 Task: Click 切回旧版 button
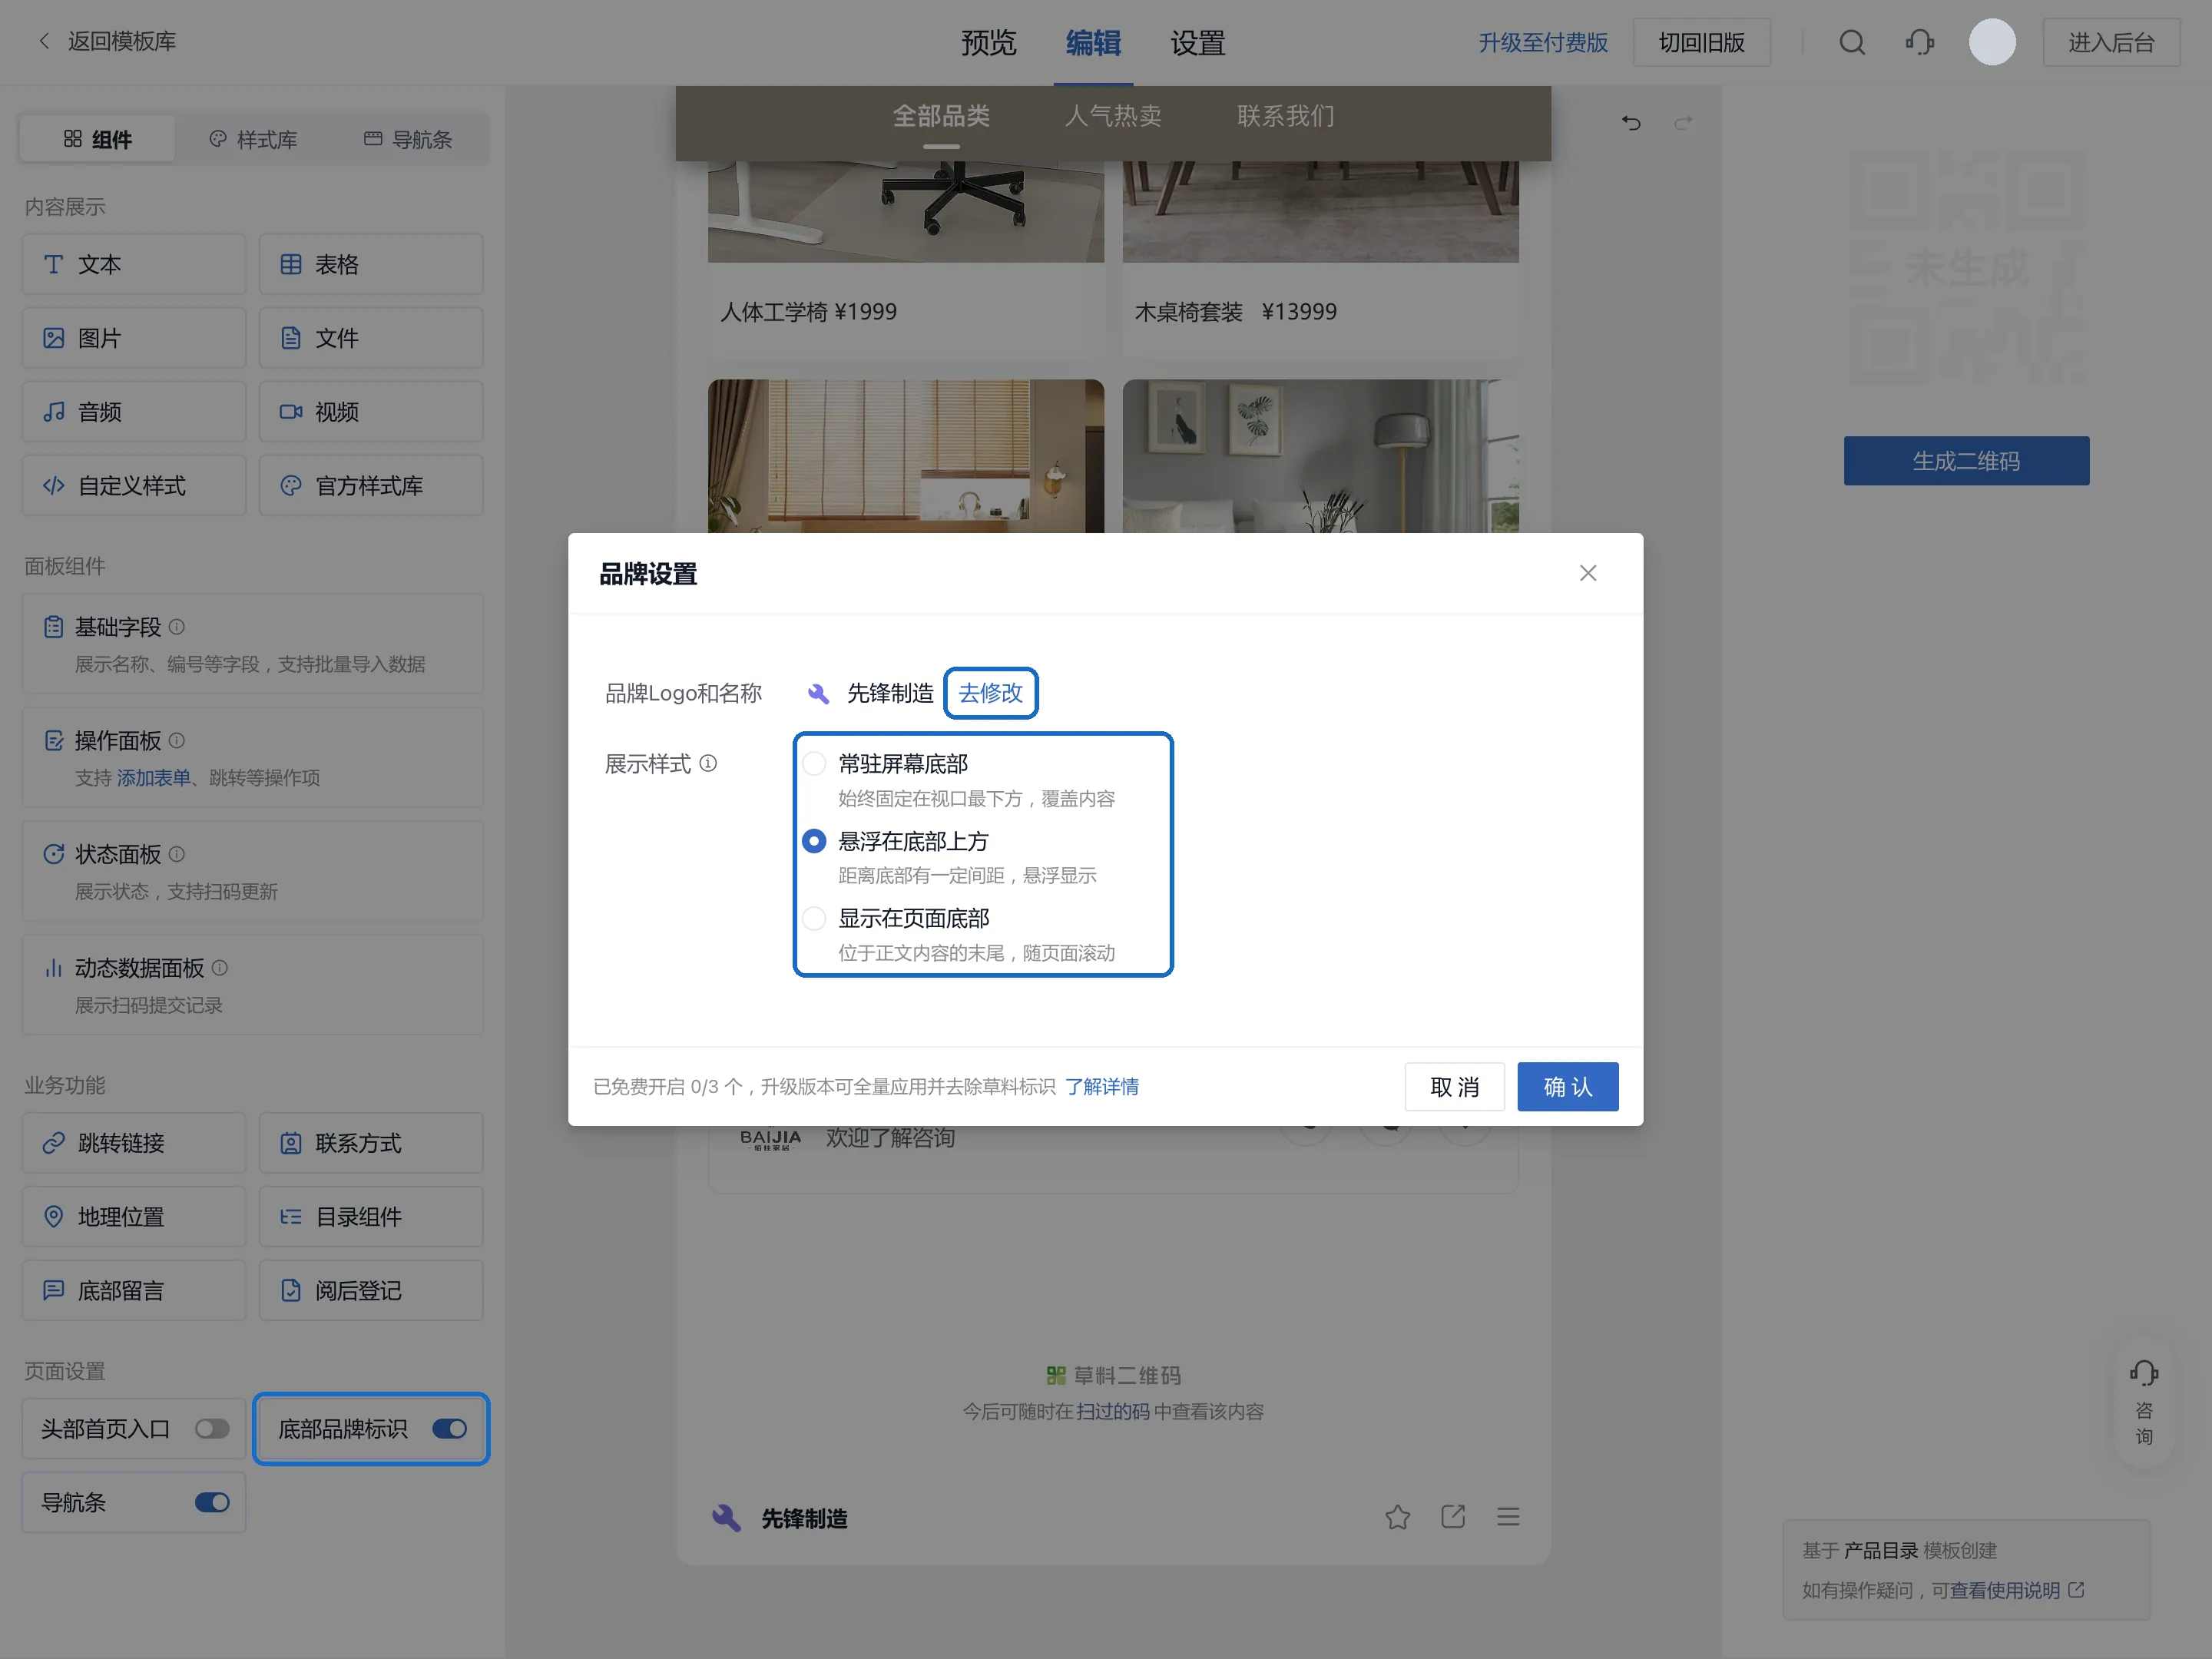click(x=1702, y=42)
